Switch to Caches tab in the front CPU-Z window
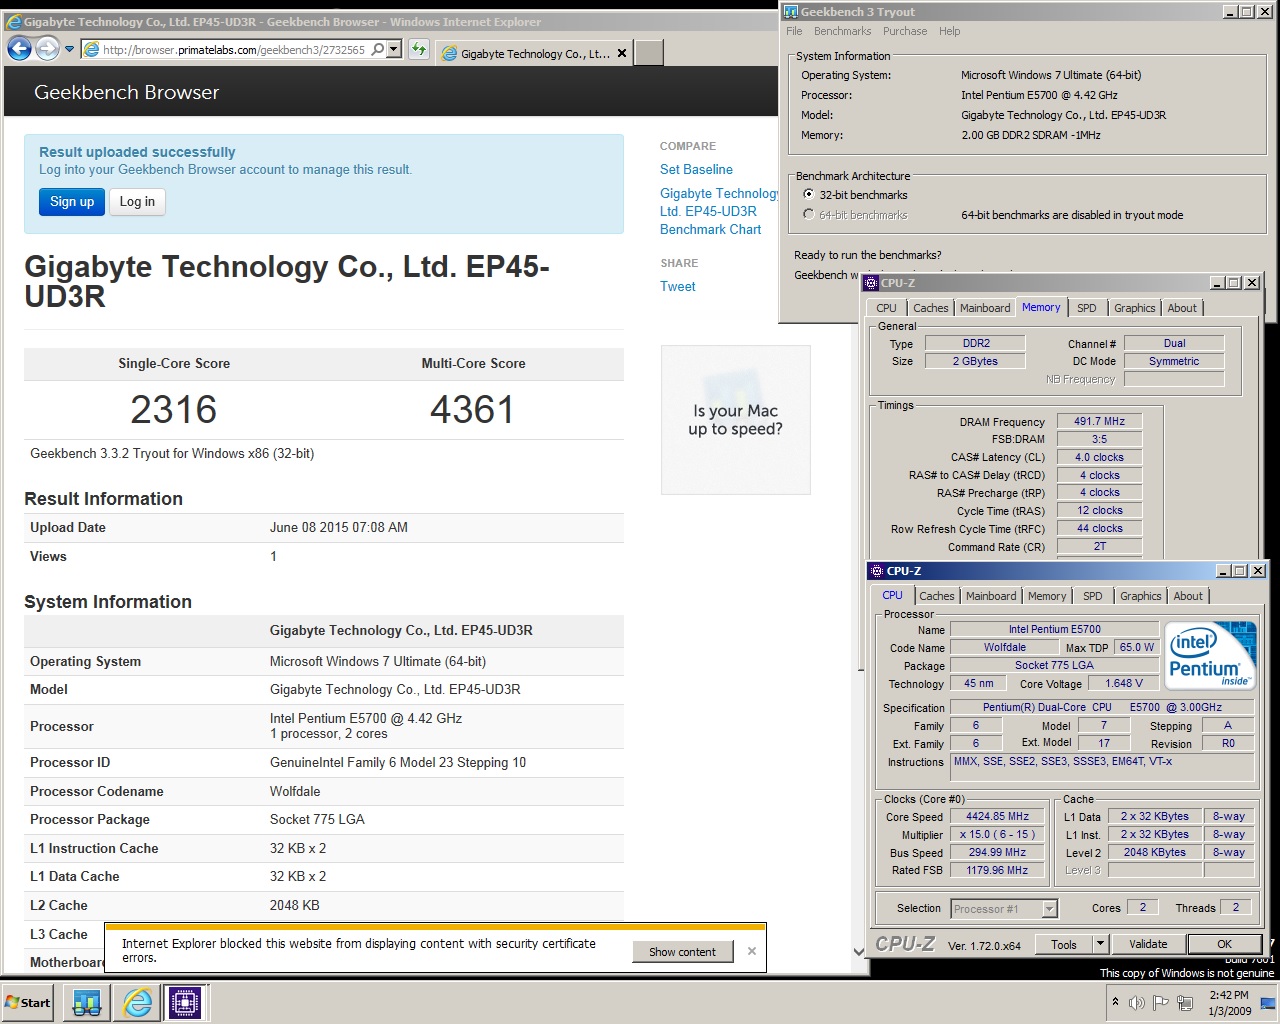Screen dimensions: 1280x1024 936,596
